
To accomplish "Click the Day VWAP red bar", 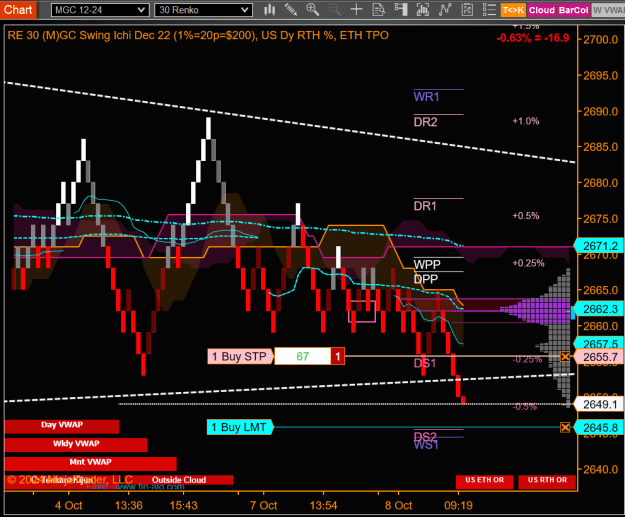I will pyautogui.click(x=62, y=425).
